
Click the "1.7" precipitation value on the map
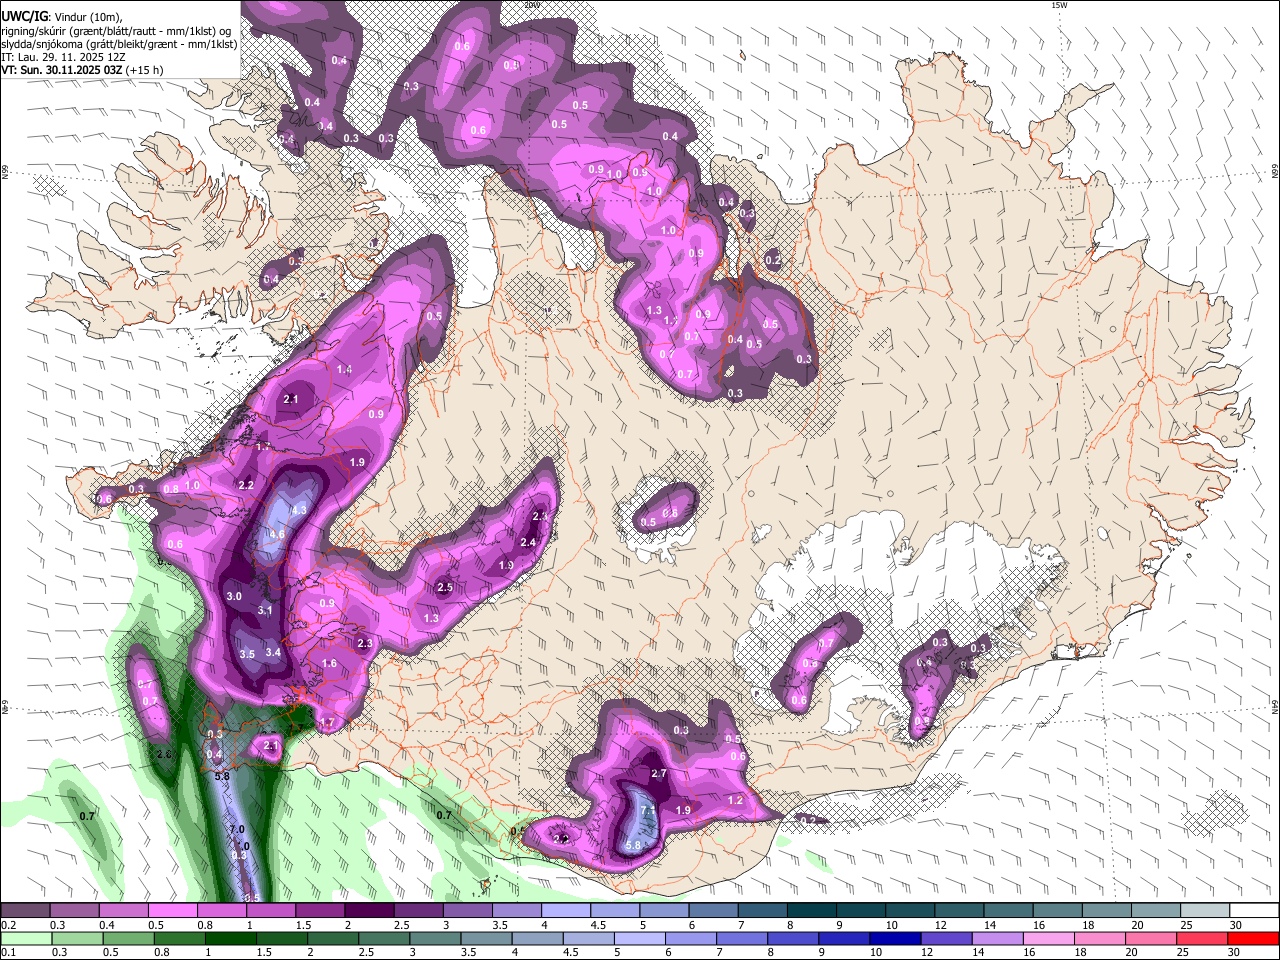tap(325, 722)
